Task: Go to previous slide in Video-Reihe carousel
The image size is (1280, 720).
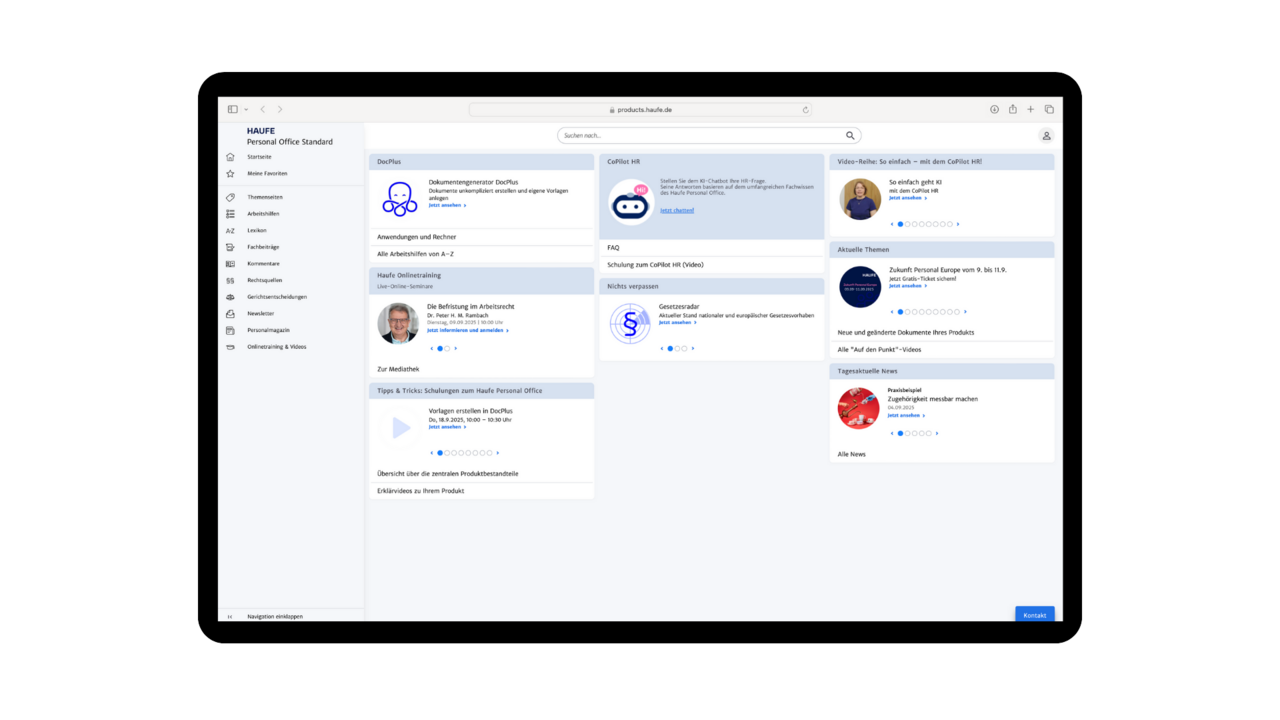Action: (x=892, y=225)
